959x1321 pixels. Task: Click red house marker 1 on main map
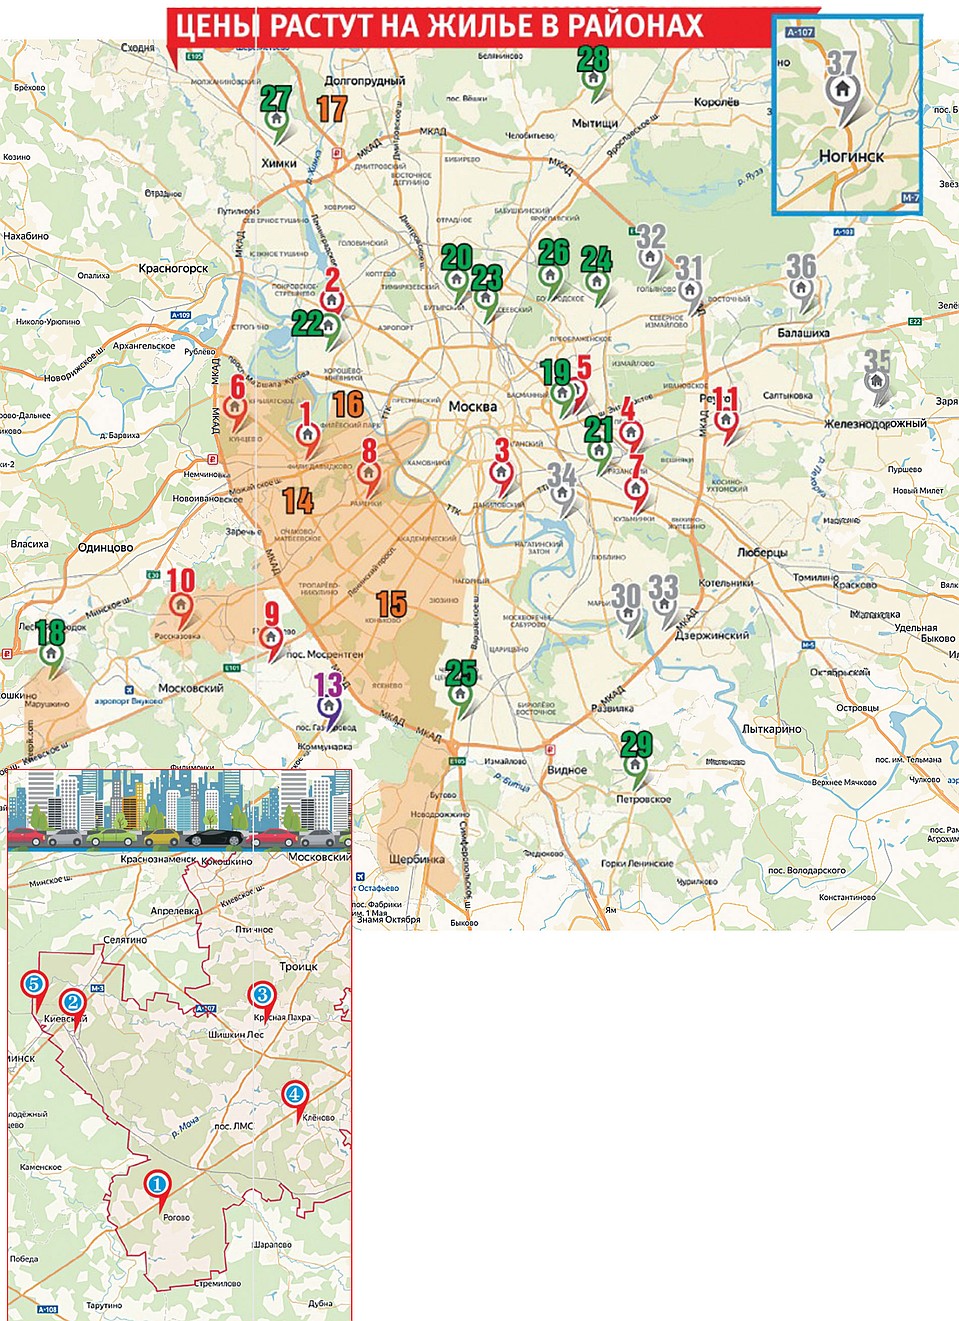point(307,433)
